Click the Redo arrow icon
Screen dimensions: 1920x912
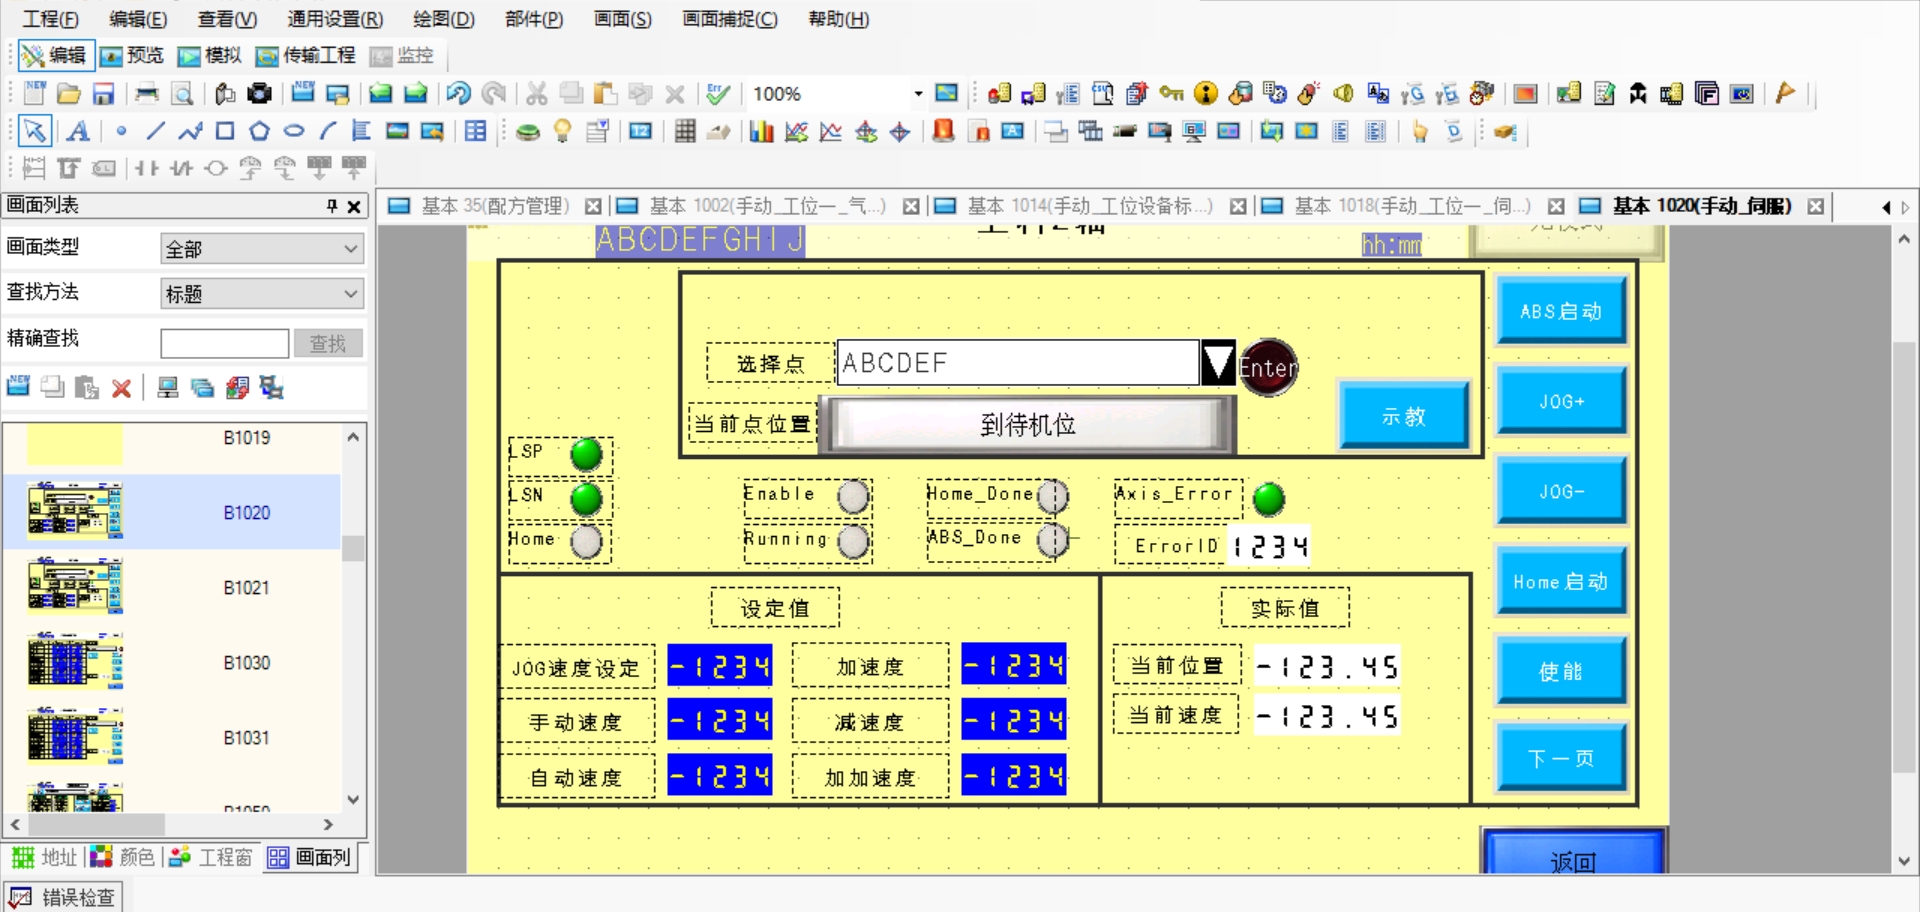click(x=493, y=94)
